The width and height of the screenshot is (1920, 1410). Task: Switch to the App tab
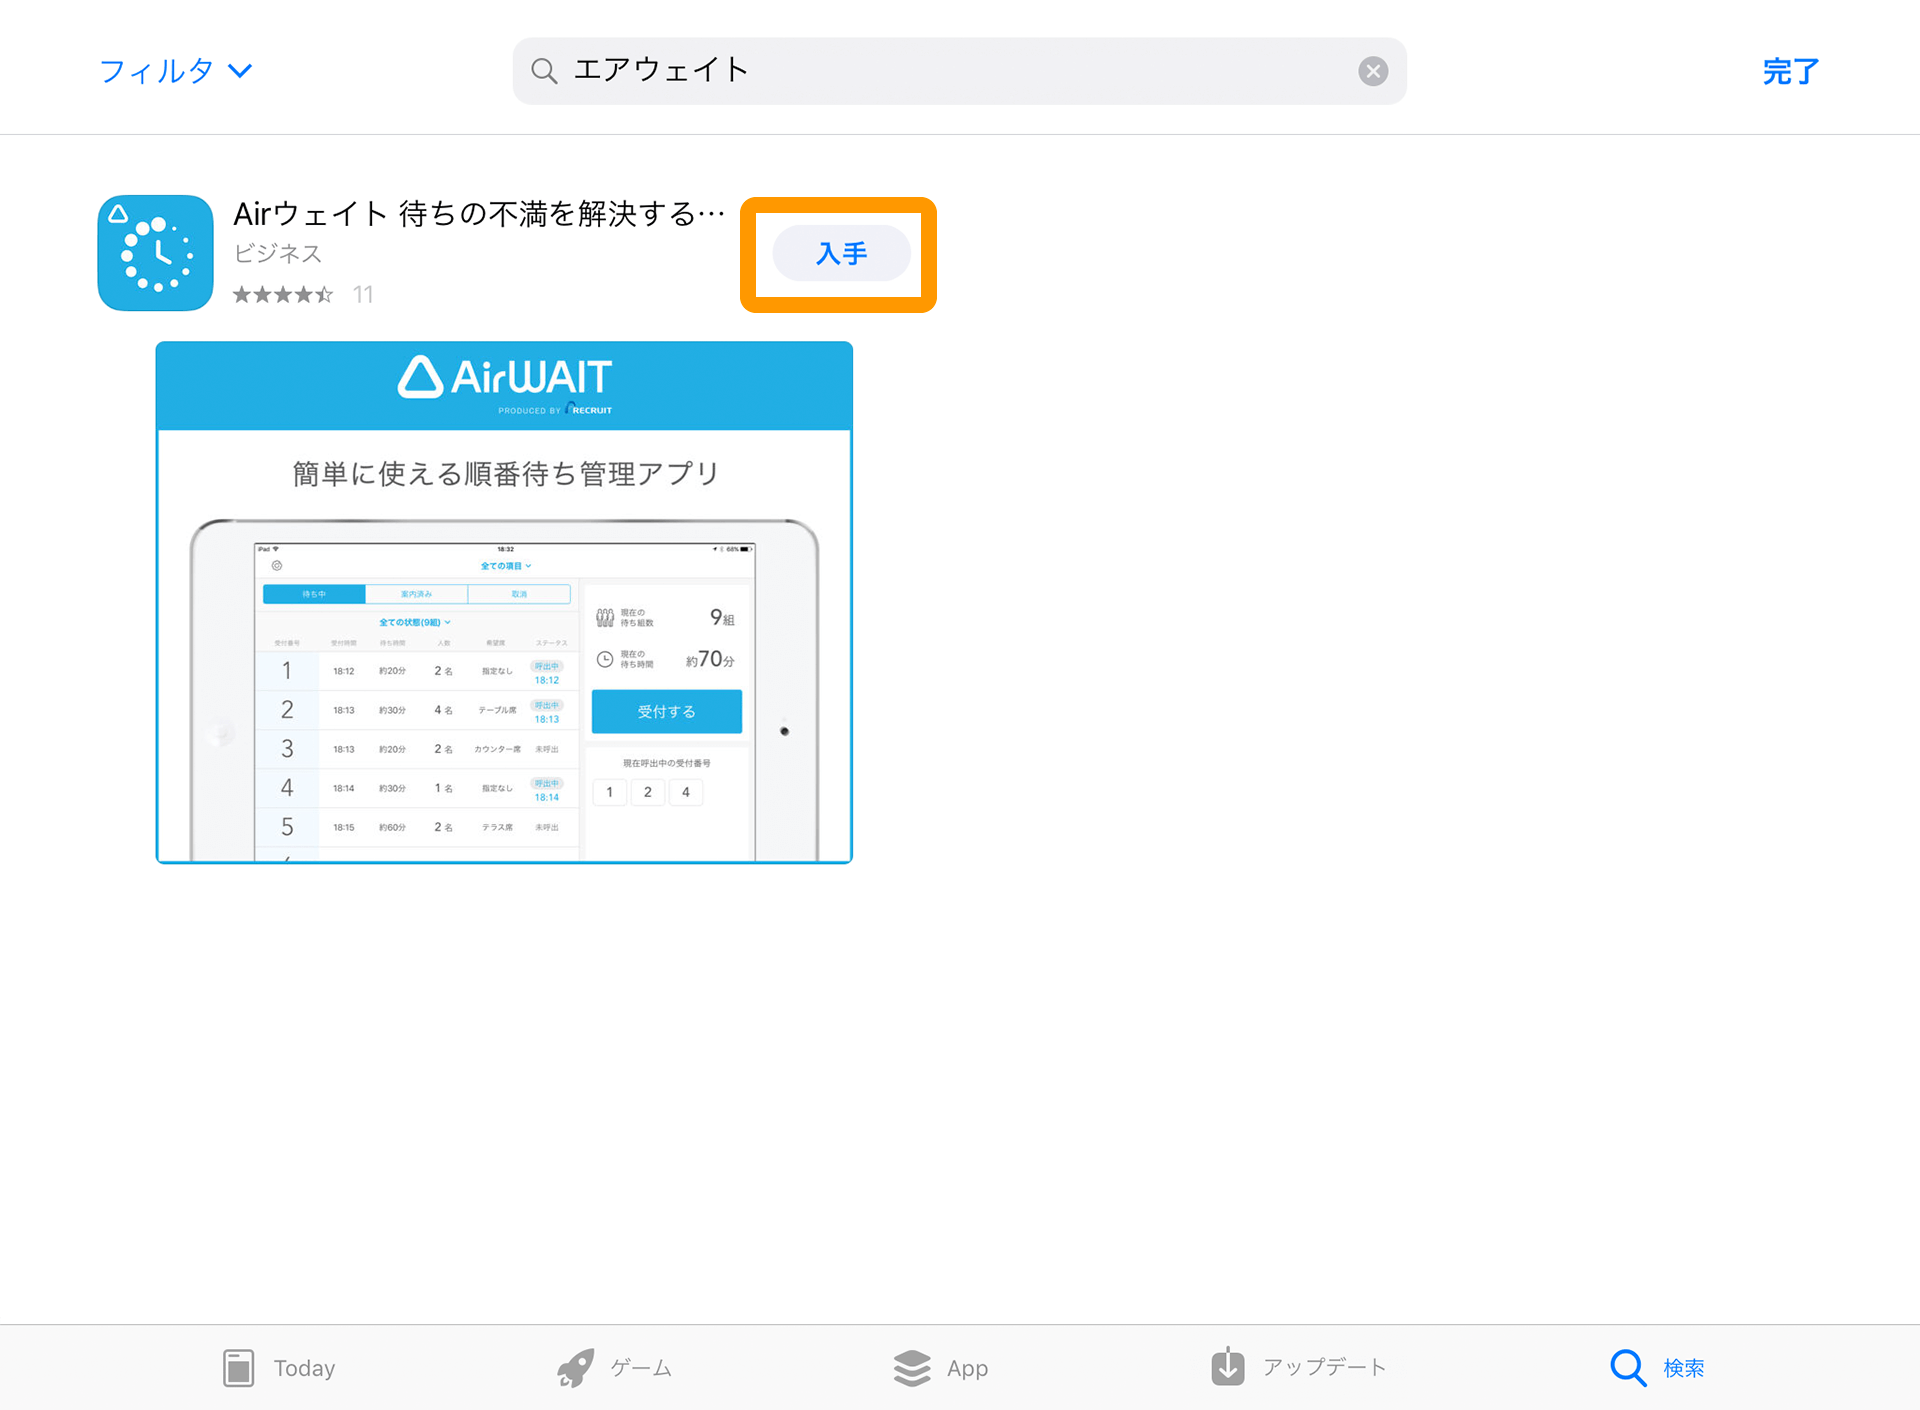coord(941,1368)
